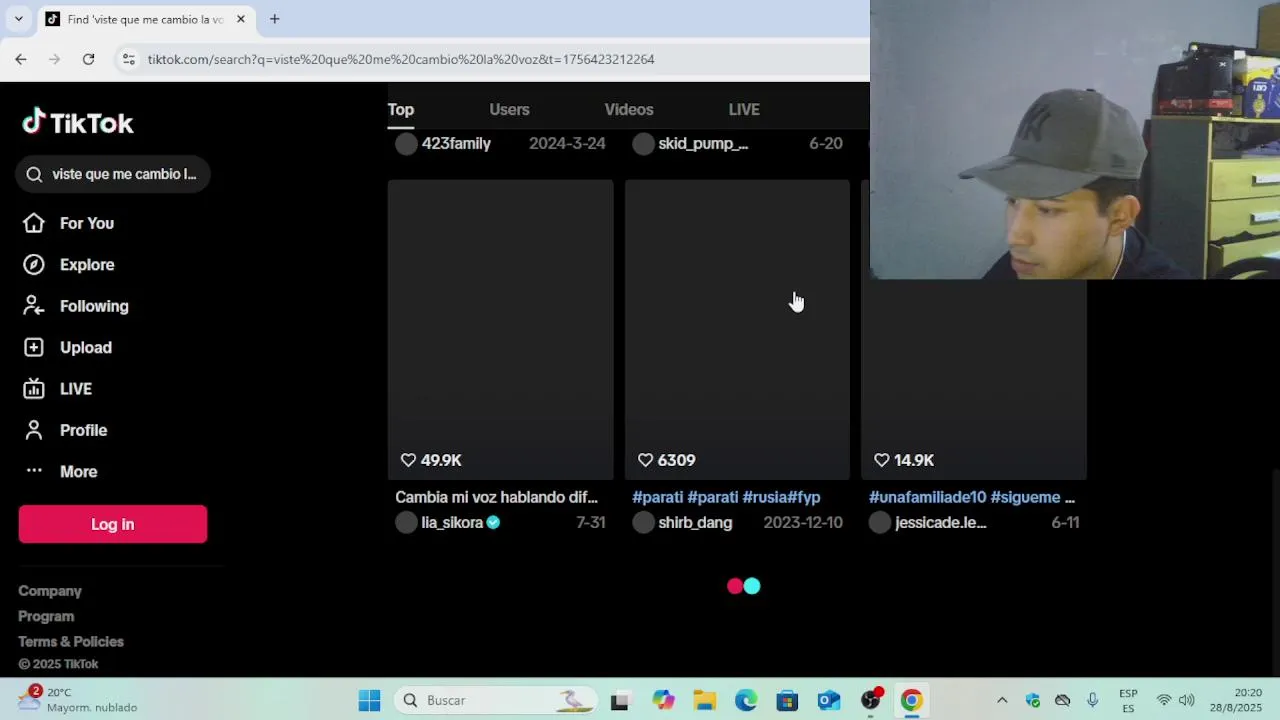Click the 'Cambia mi voz hablando dif...' caption
Screen dimensions: 1280x720
click(x=496, y=497)
